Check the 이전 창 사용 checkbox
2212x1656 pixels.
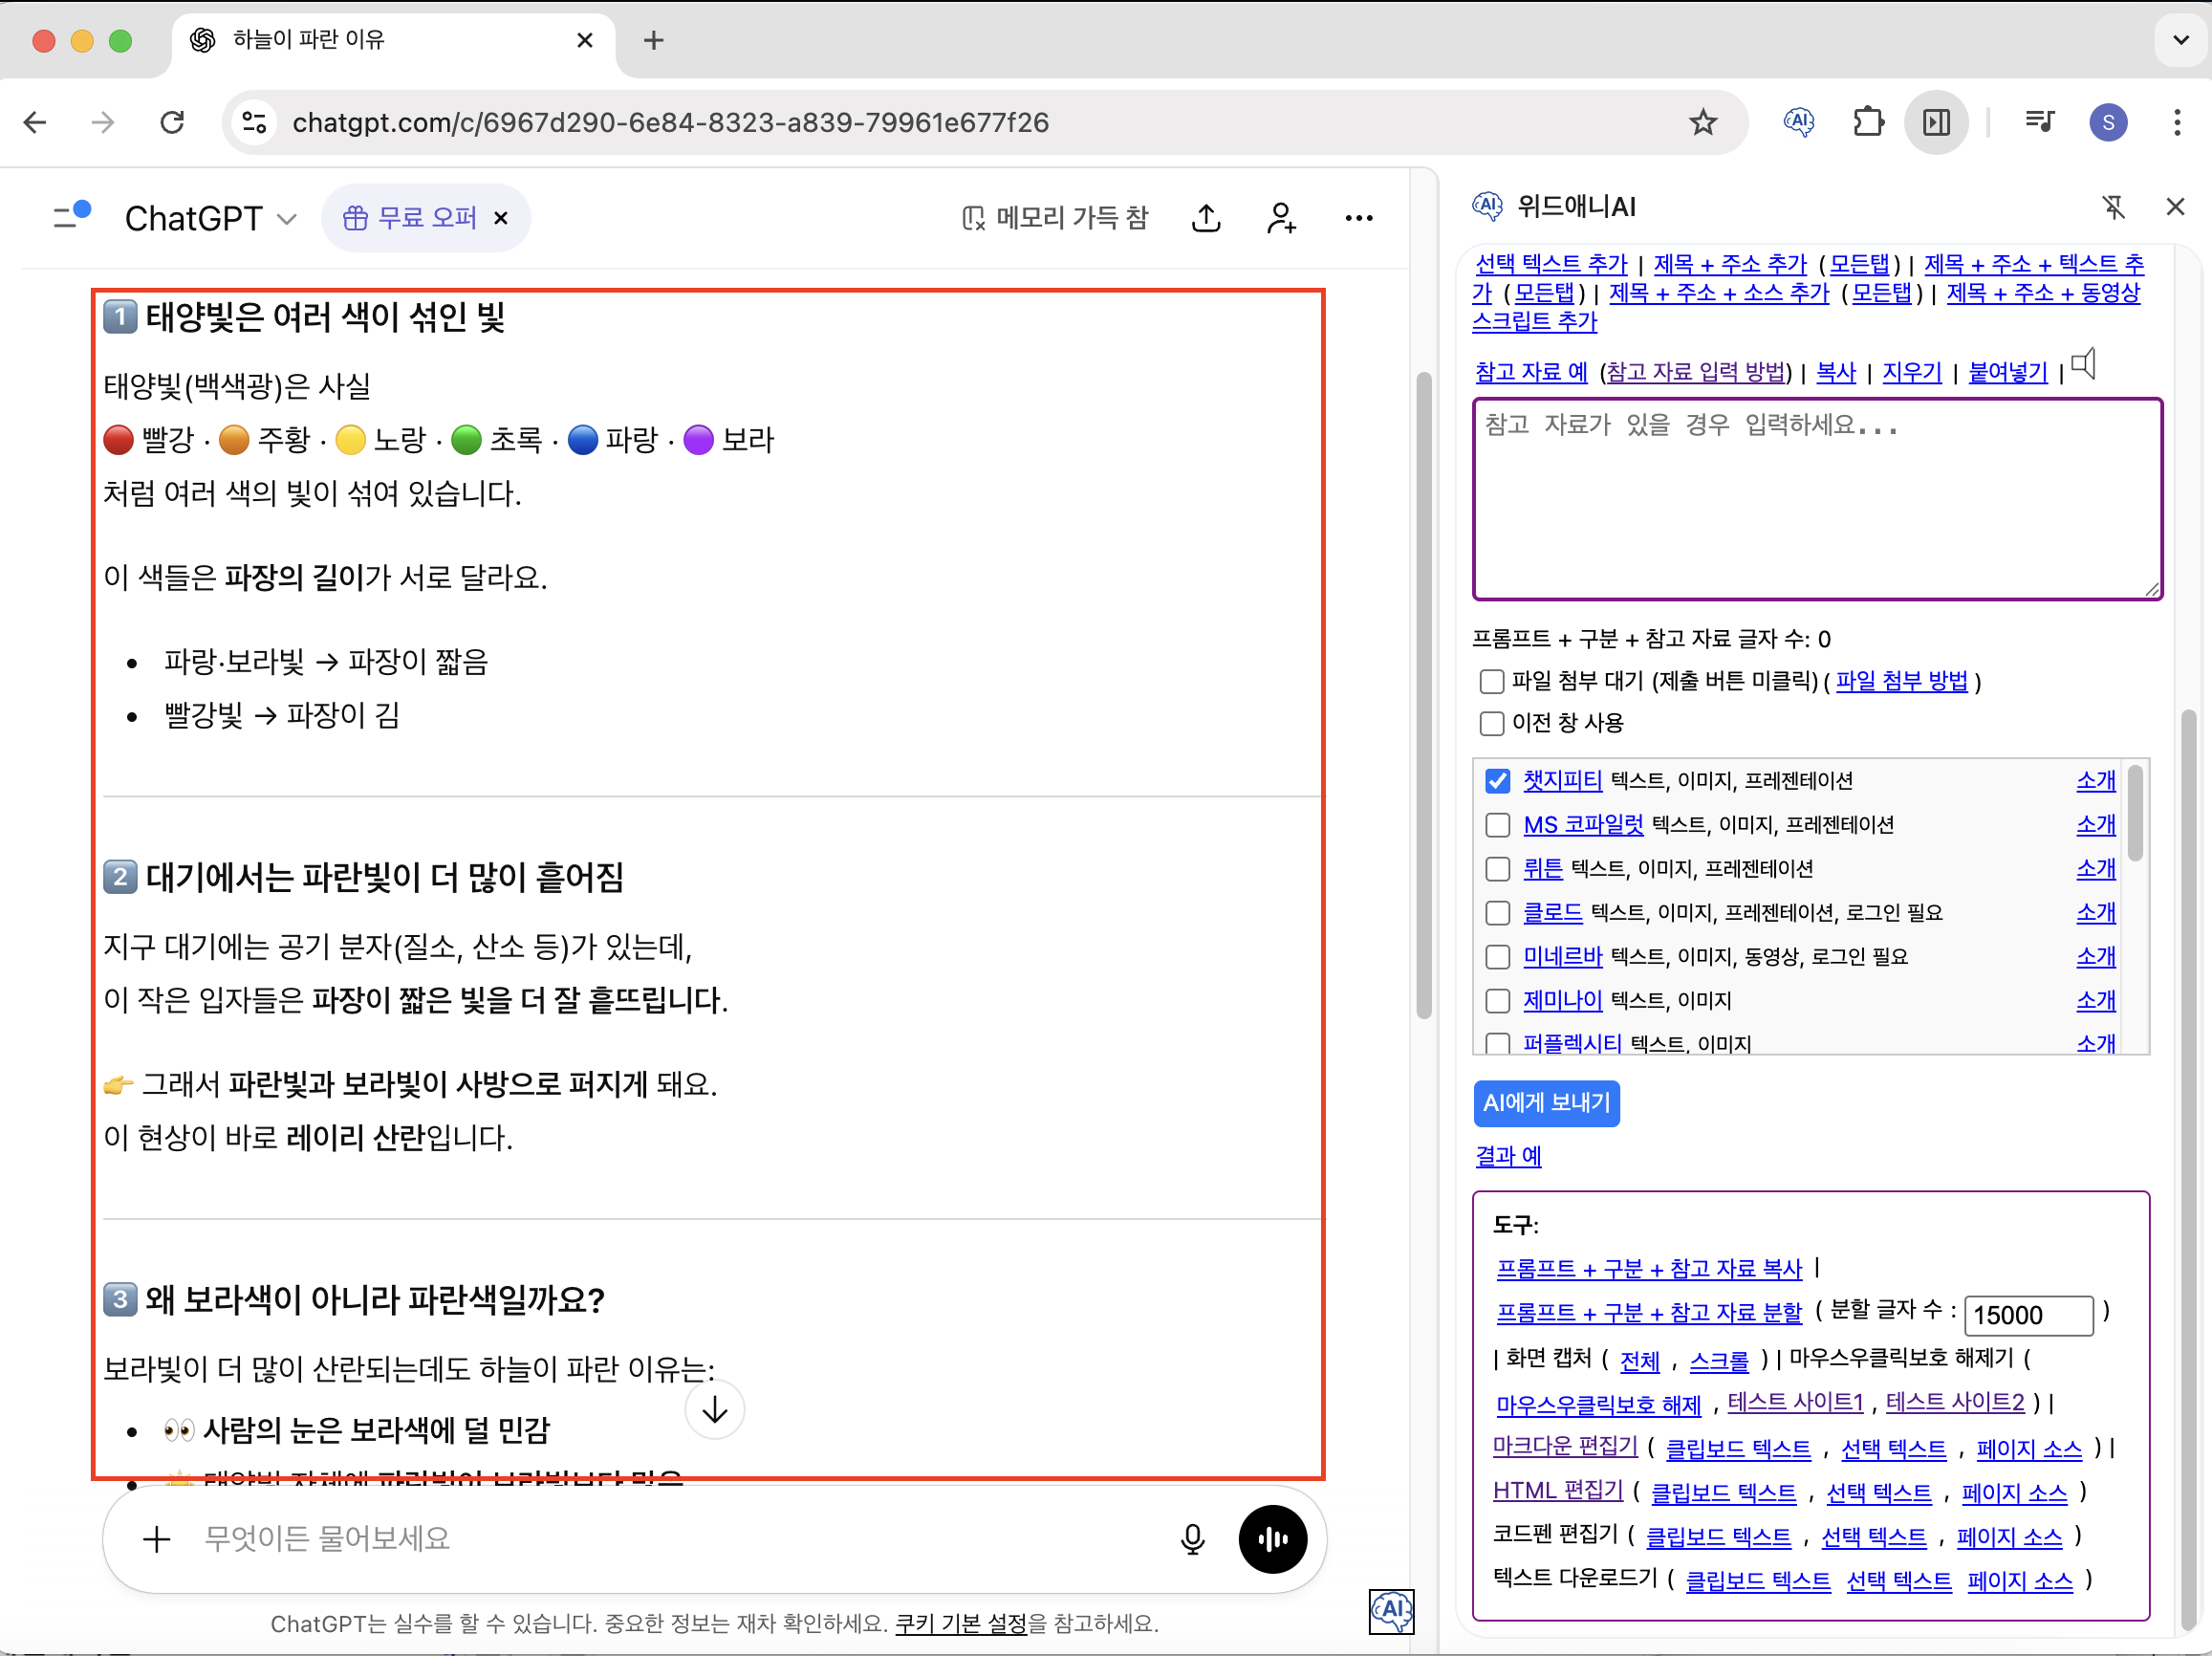(x=1491, y=723)
